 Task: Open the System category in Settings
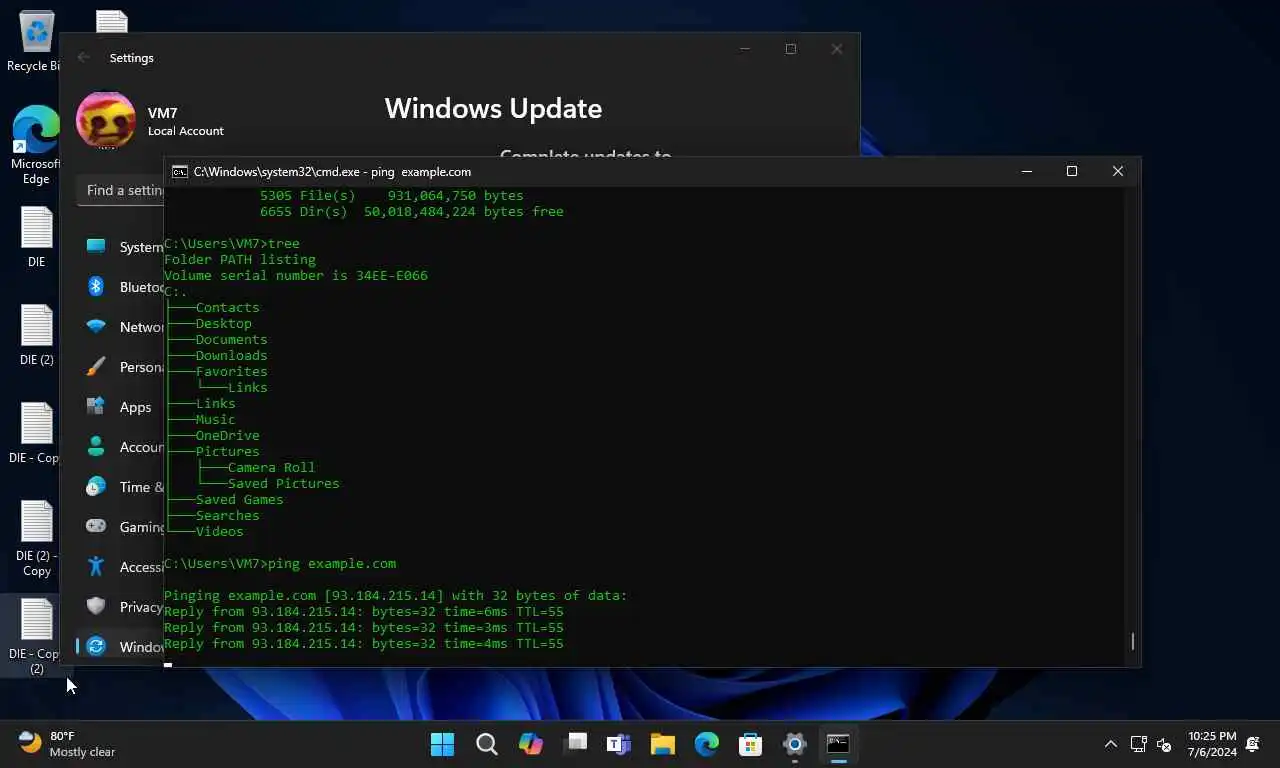pyautogui.click(x=120, y=247)
